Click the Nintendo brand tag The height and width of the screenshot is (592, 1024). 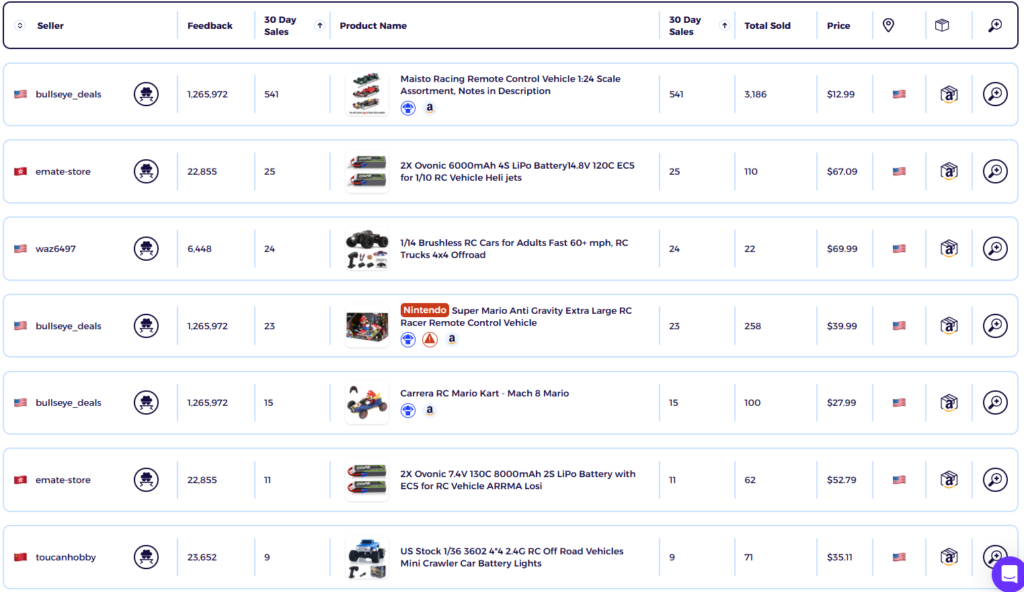pyautogui.click(x=424, y=310)
